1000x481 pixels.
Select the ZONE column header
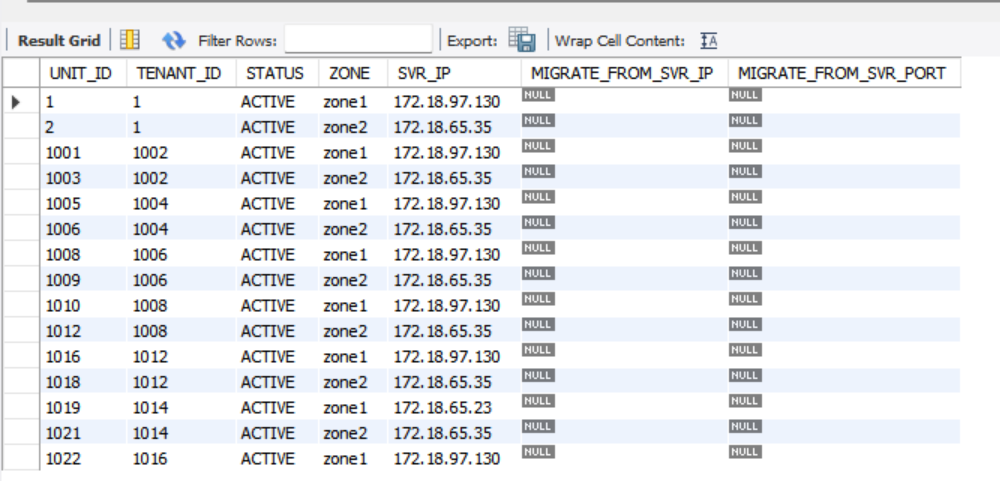349,73
